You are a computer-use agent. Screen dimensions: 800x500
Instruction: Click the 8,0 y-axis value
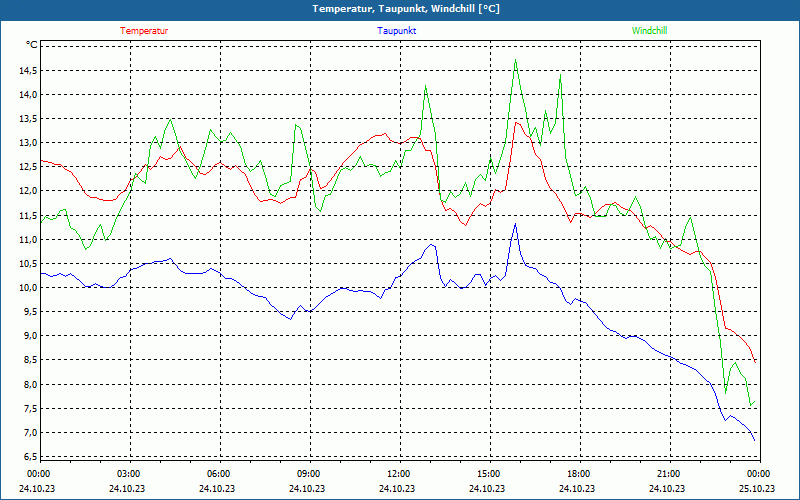(30, 384)
